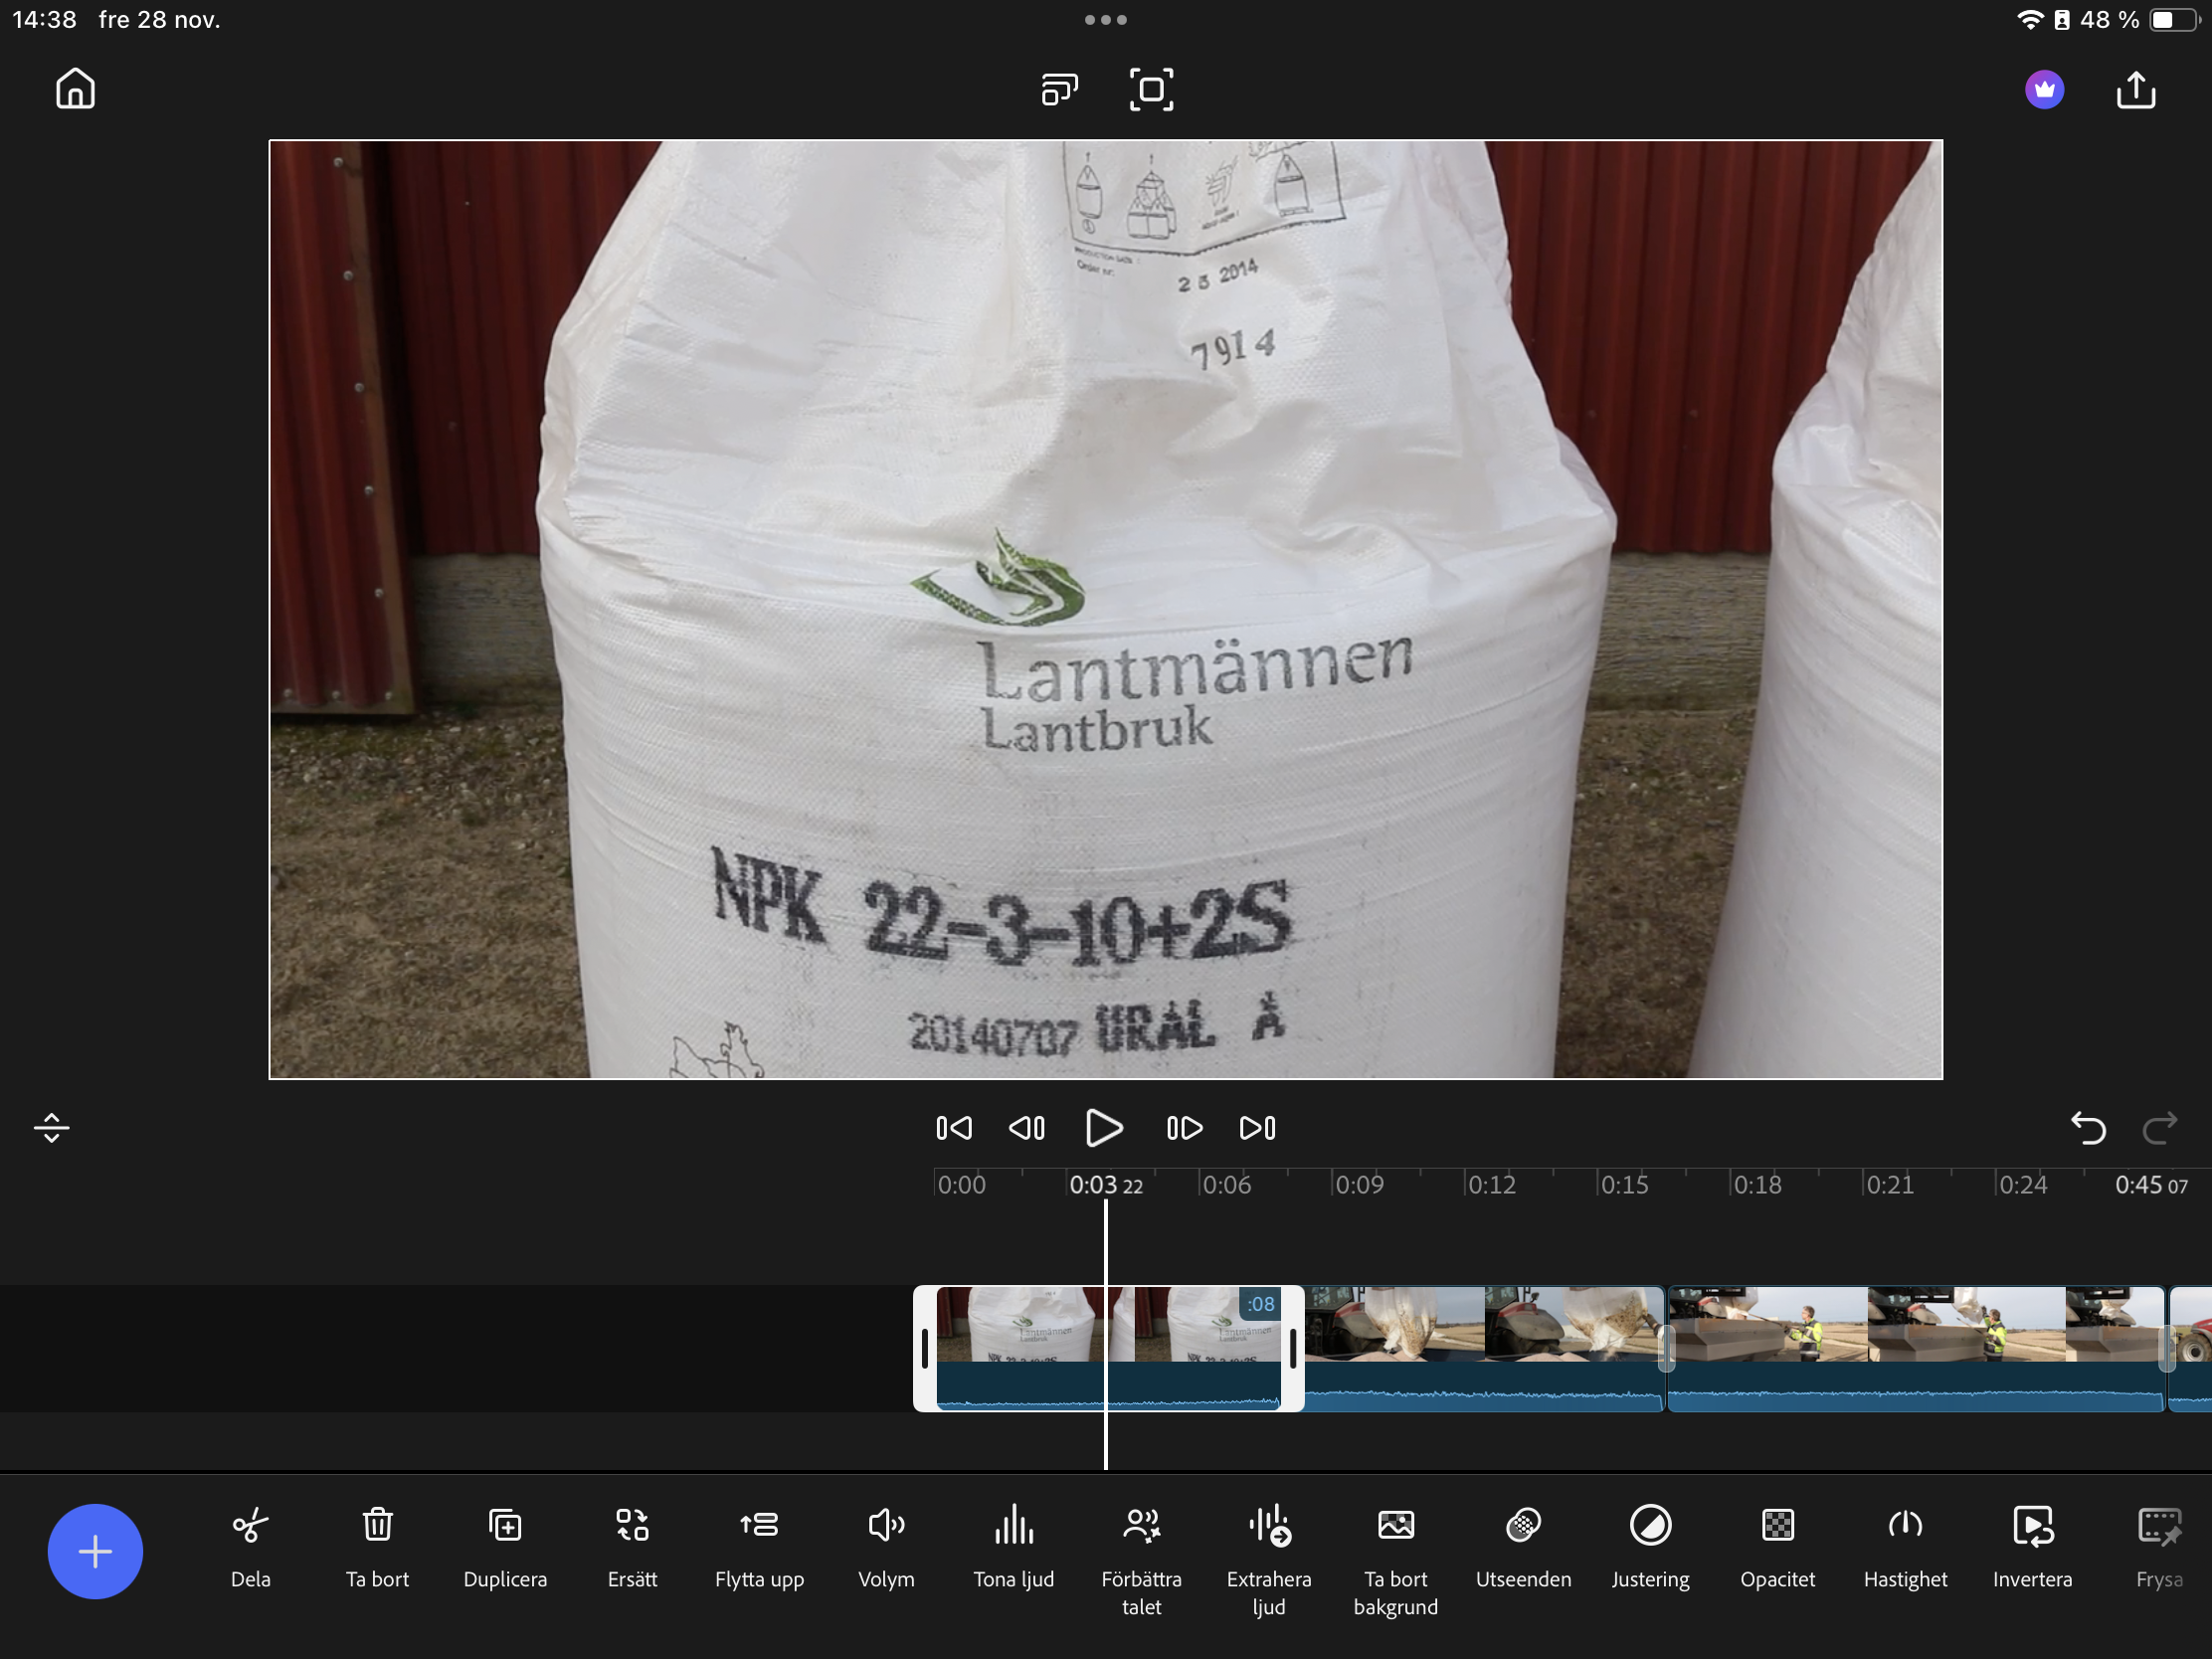
Task: Open the three-dot multitasking menu
Action: click(x=1105, y=20)
